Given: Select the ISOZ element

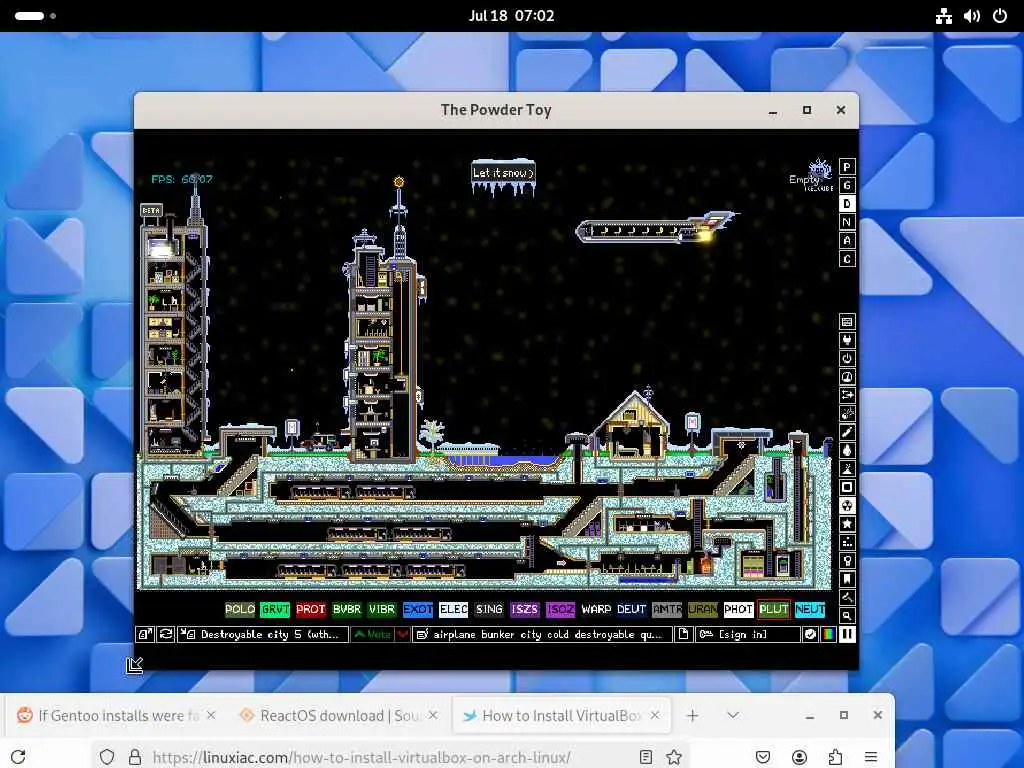Looking at the screenshot, I should [560, 609].
